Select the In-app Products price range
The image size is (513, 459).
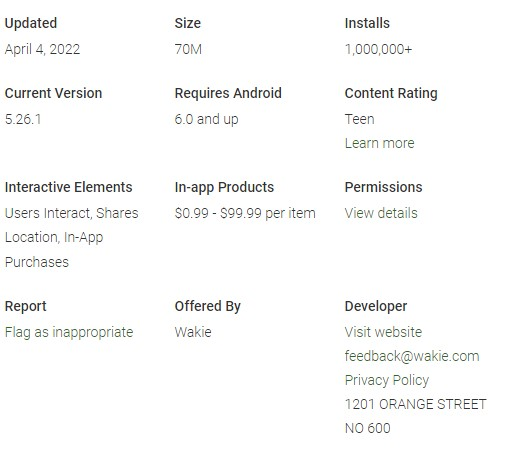pos(245,213)
